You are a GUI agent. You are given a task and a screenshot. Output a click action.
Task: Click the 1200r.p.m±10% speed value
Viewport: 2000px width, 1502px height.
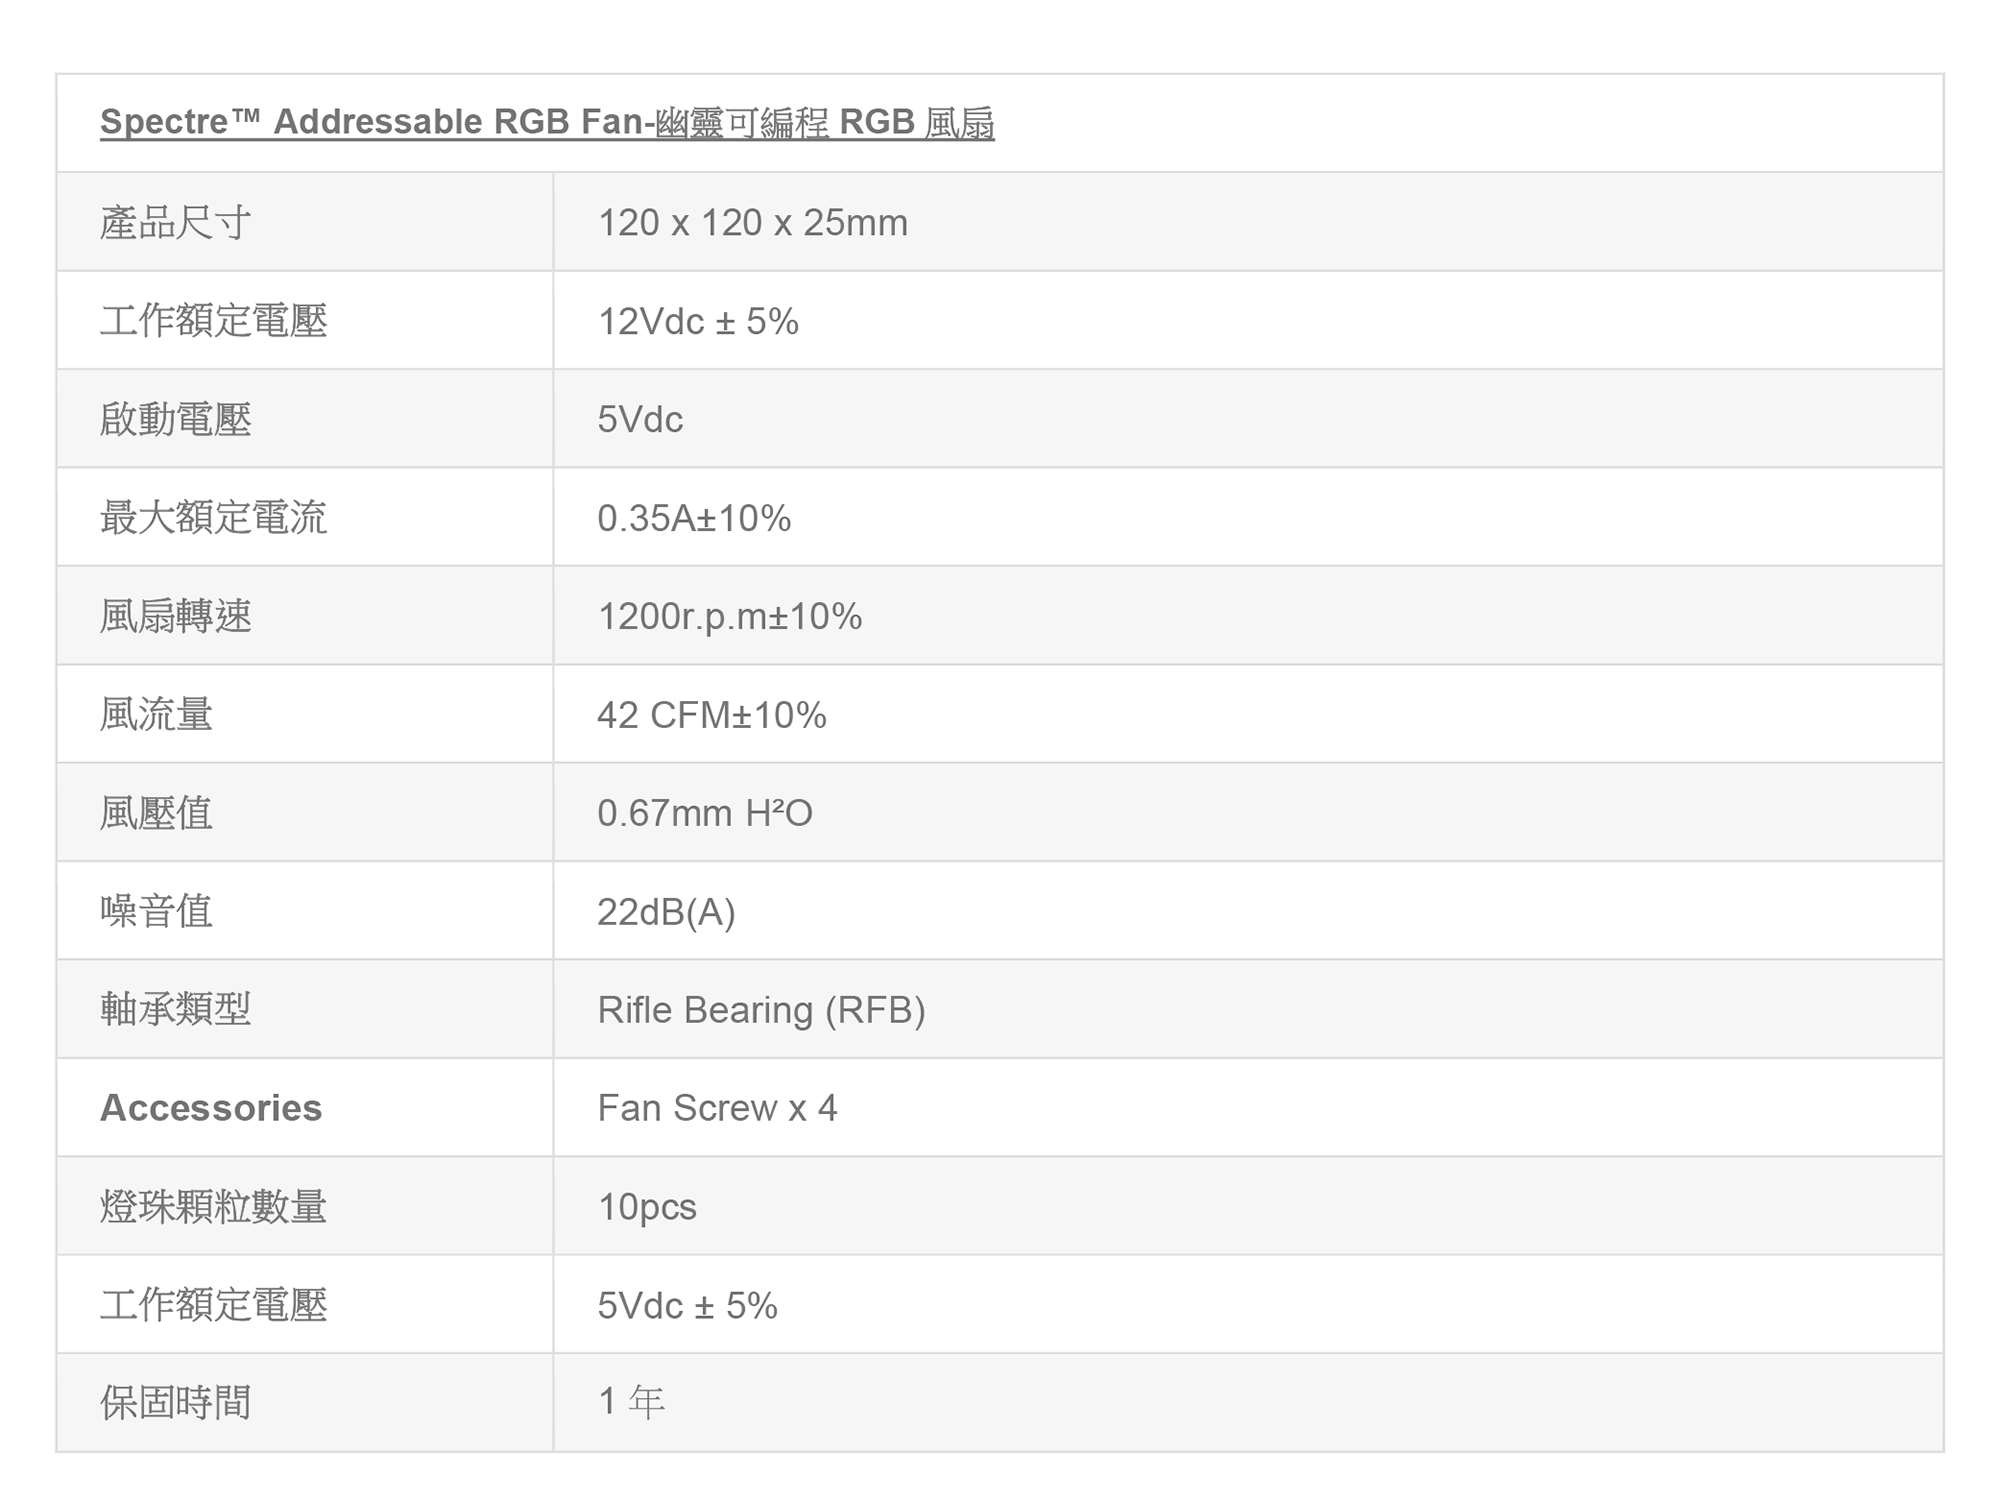729,616
